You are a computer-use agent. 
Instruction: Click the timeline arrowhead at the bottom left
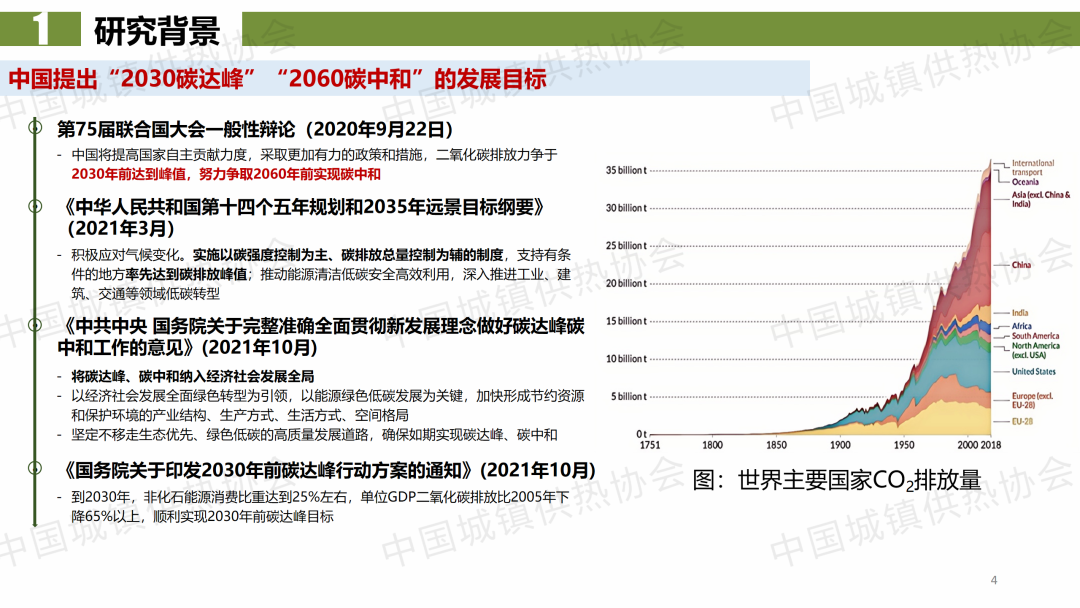point(36,520)
